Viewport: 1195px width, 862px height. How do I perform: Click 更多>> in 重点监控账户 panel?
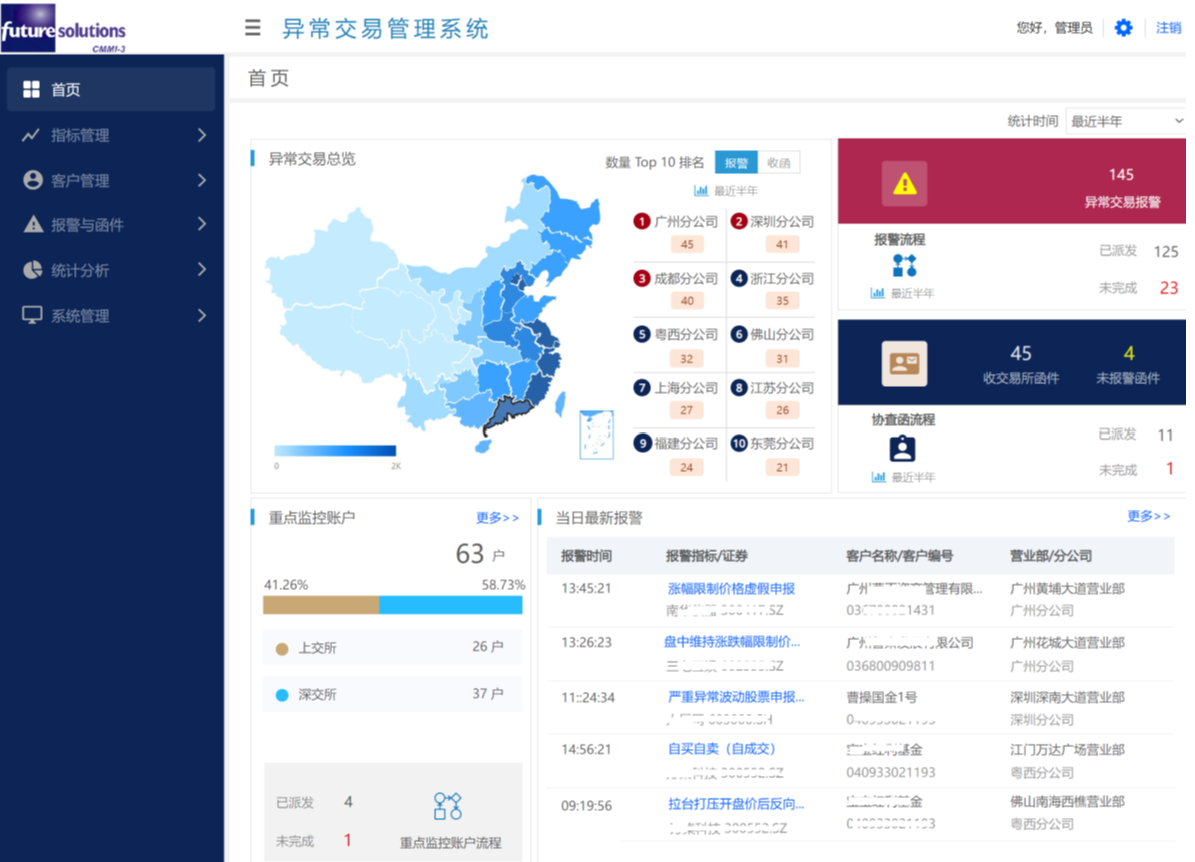[x=497, y=518]
